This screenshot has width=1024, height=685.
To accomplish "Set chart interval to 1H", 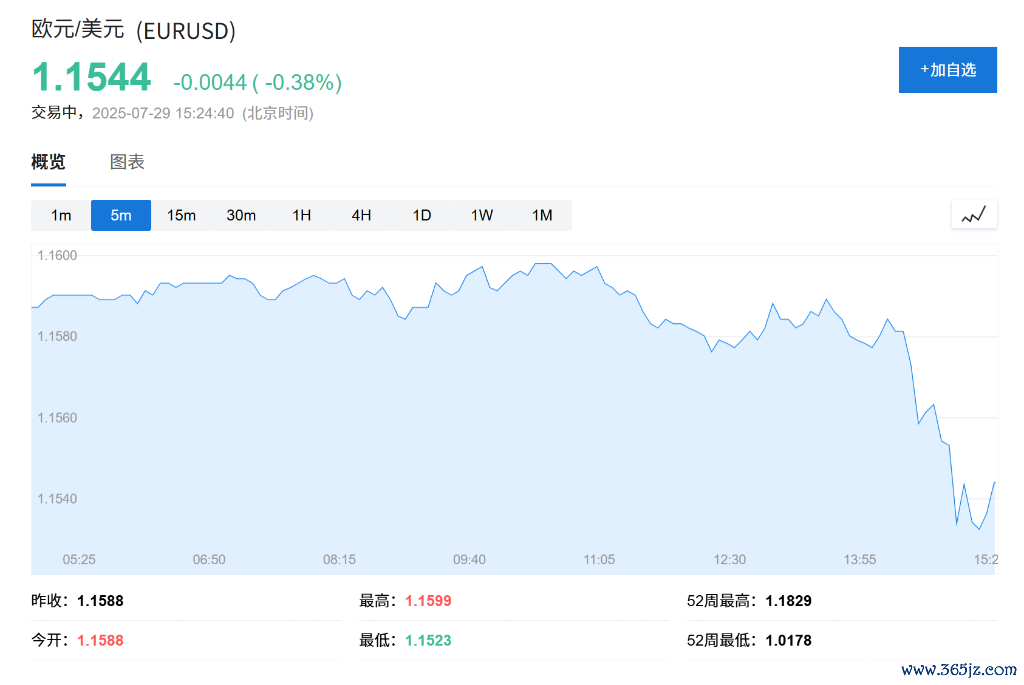I will [x=301, y=215].
